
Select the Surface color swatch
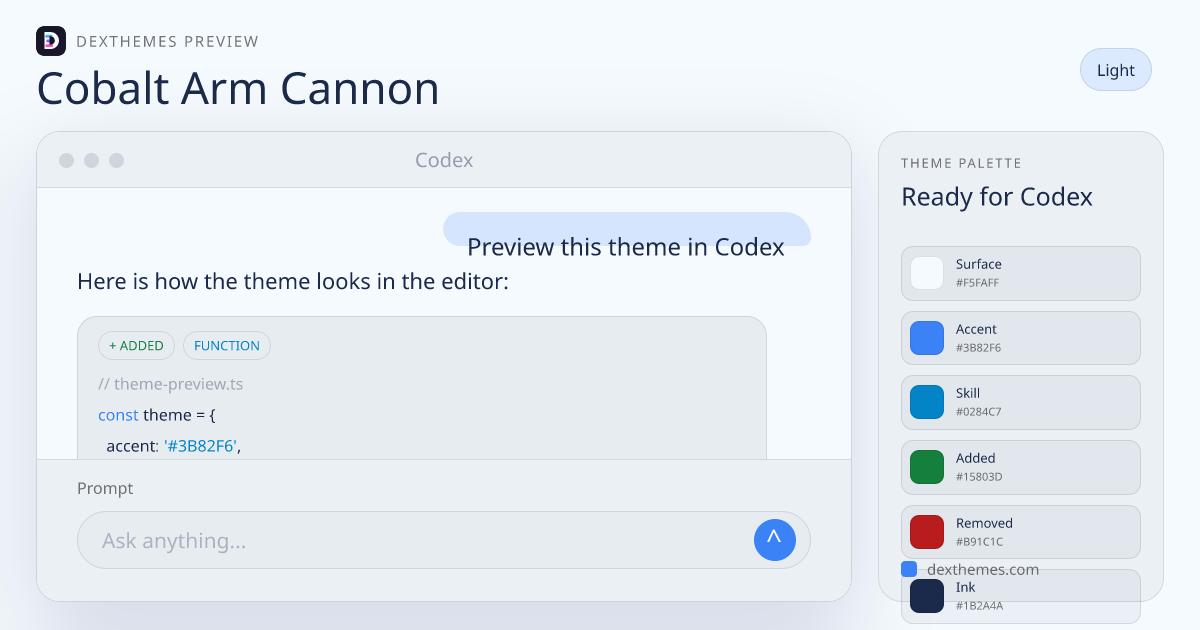pos(927,273)
